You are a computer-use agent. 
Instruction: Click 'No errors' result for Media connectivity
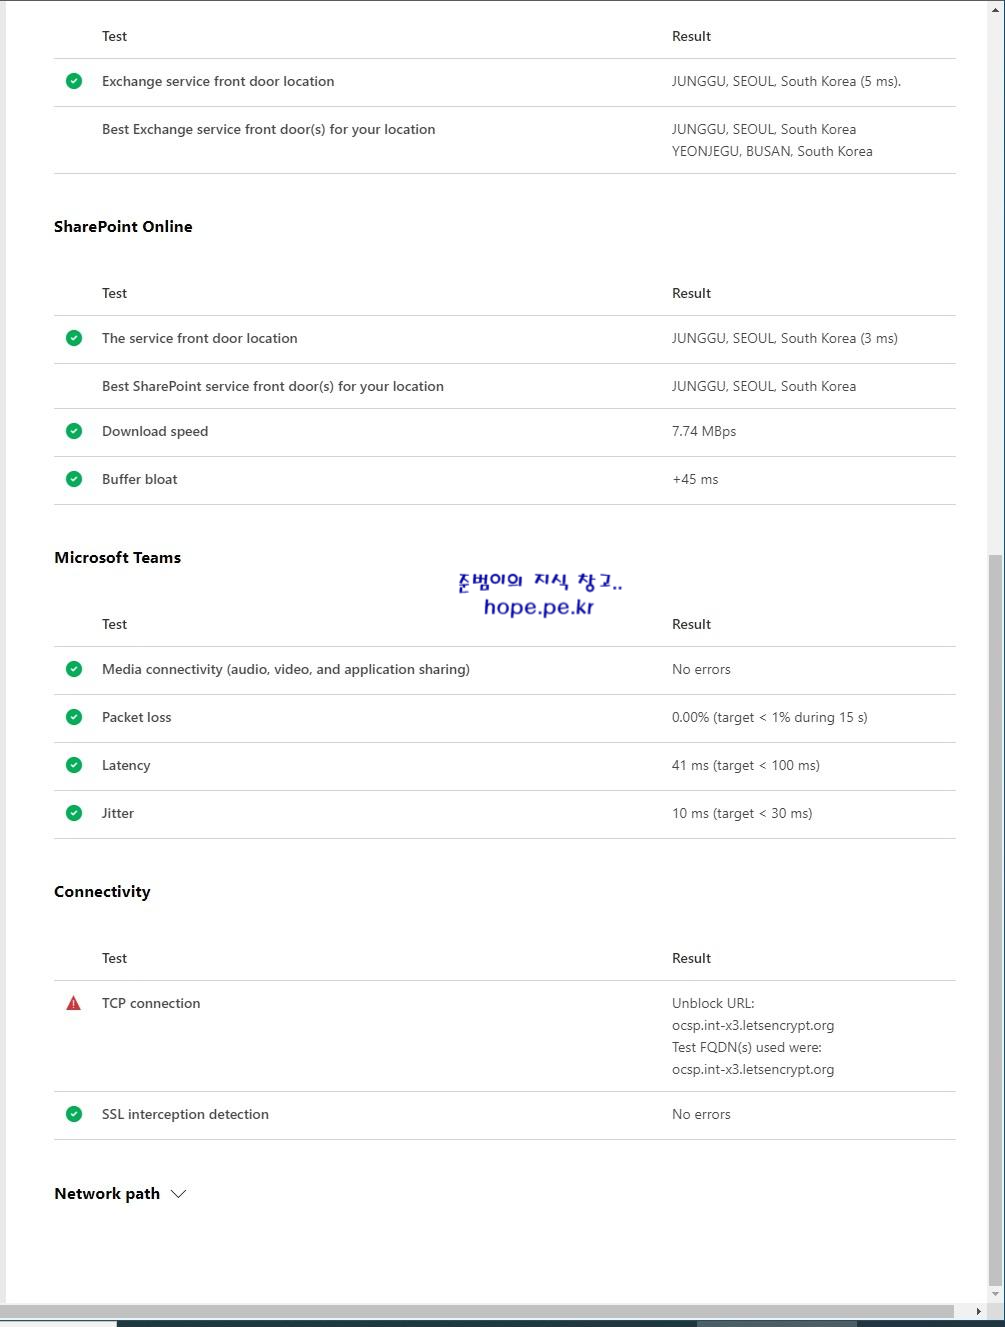pyautogui.click(x=701, y=669)
